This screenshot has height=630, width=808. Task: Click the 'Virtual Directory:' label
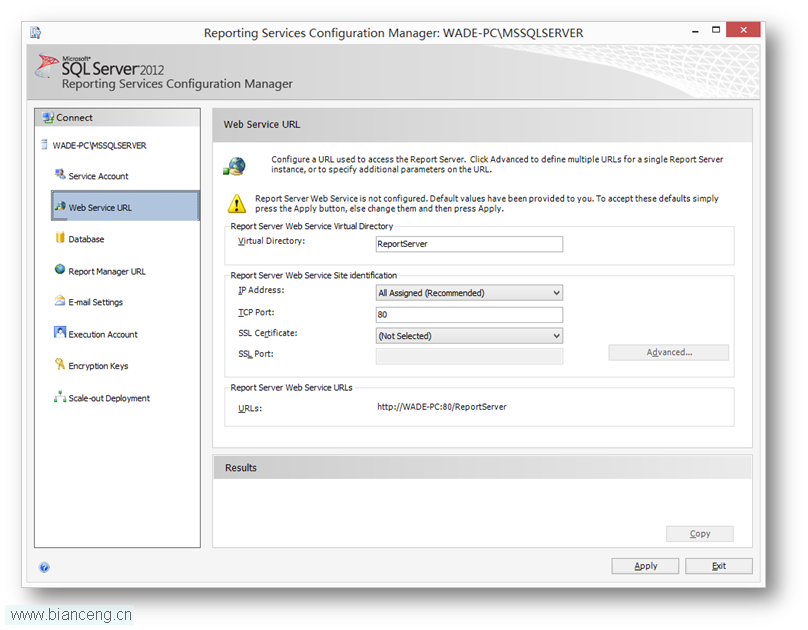pyautogui.click(x=271, y=241)
